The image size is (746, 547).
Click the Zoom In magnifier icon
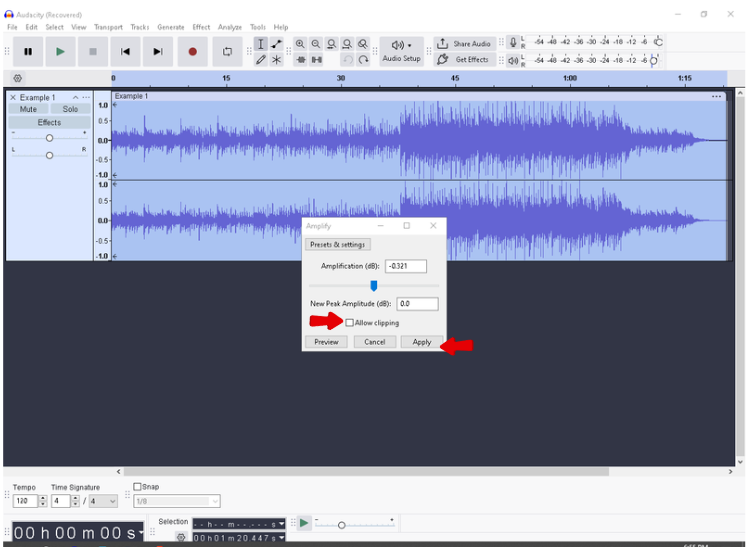point(300,44)
